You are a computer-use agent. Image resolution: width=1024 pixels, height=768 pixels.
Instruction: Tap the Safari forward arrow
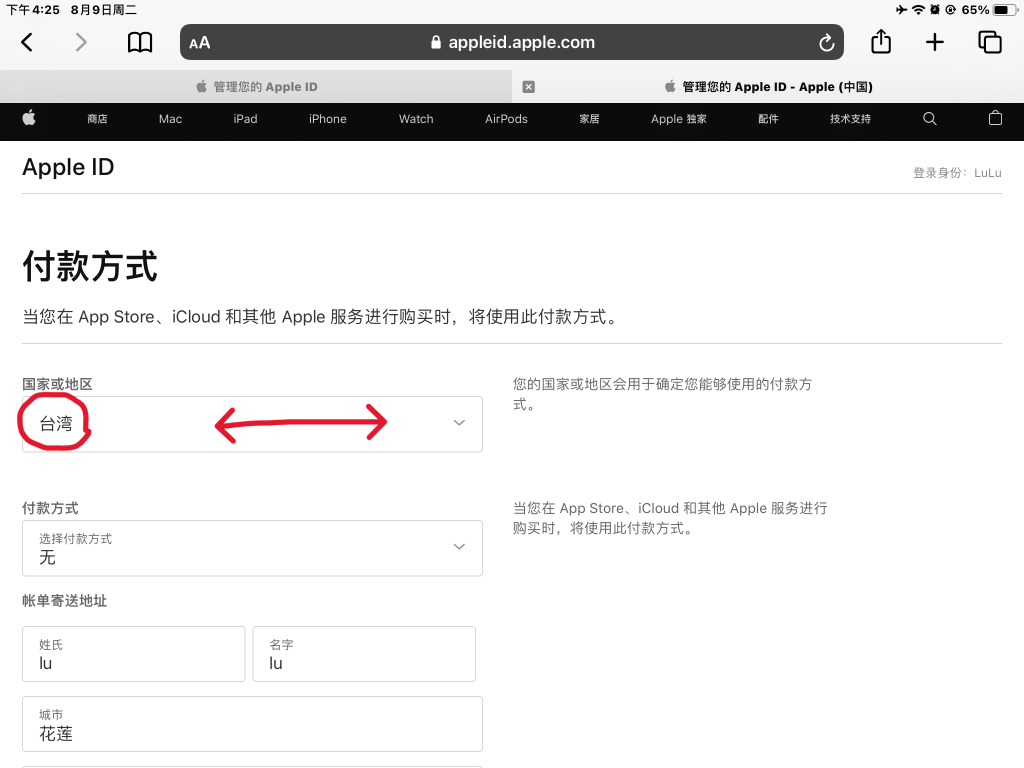coord(81,42)
